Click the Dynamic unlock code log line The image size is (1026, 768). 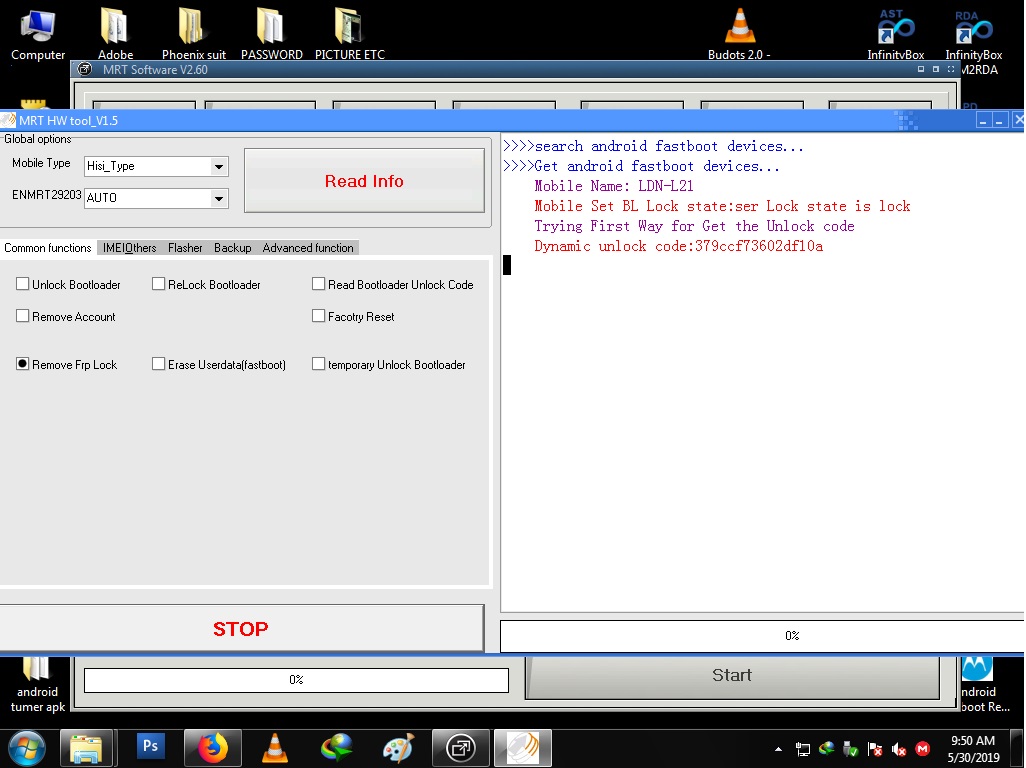pyautogui.click(x=679, y=247)
